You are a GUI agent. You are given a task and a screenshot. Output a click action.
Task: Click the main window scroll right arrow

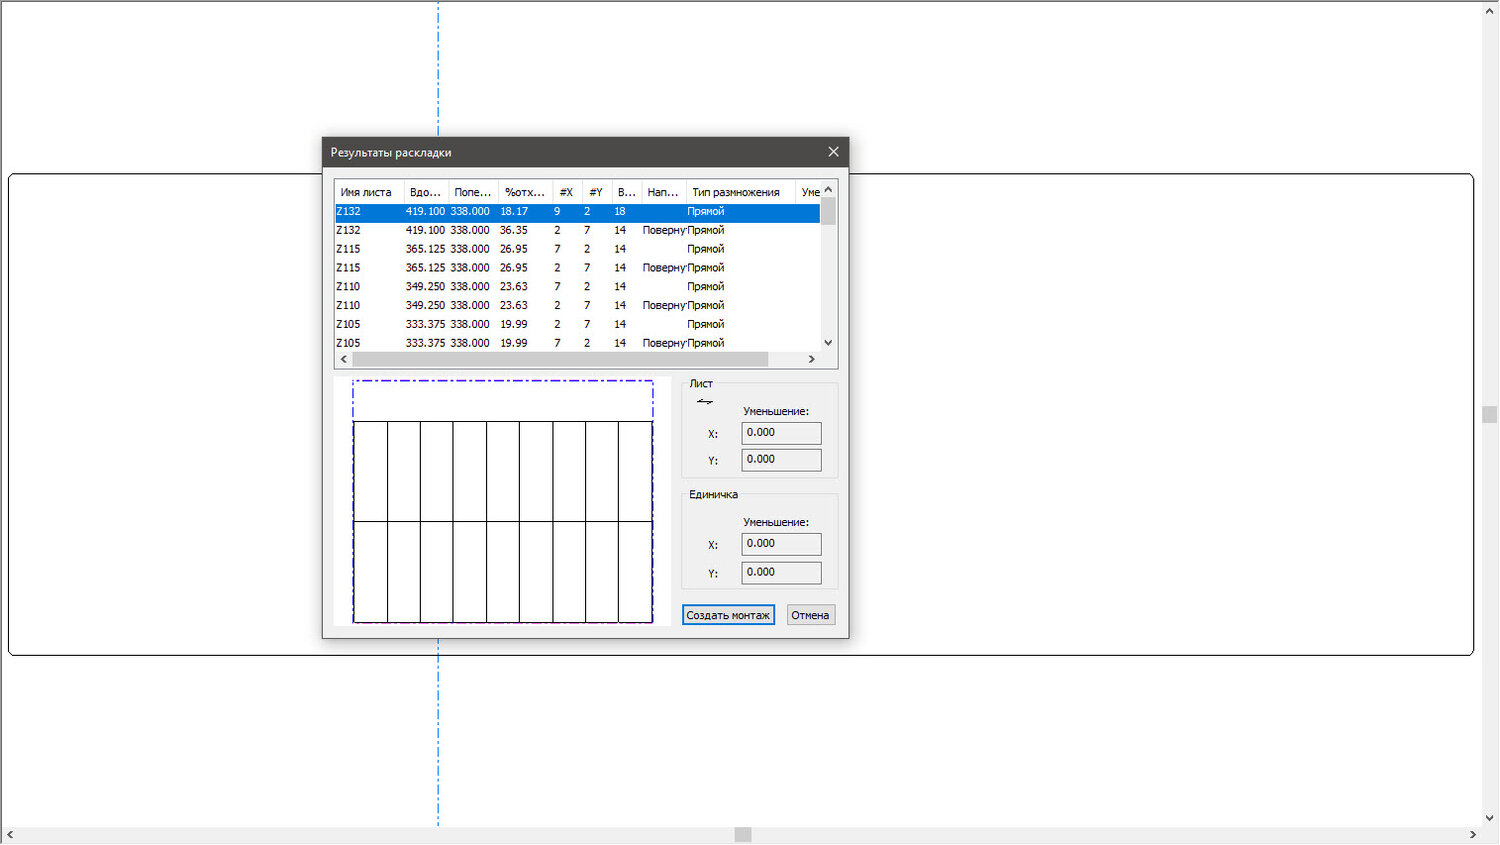click(x=1472, y=835)
